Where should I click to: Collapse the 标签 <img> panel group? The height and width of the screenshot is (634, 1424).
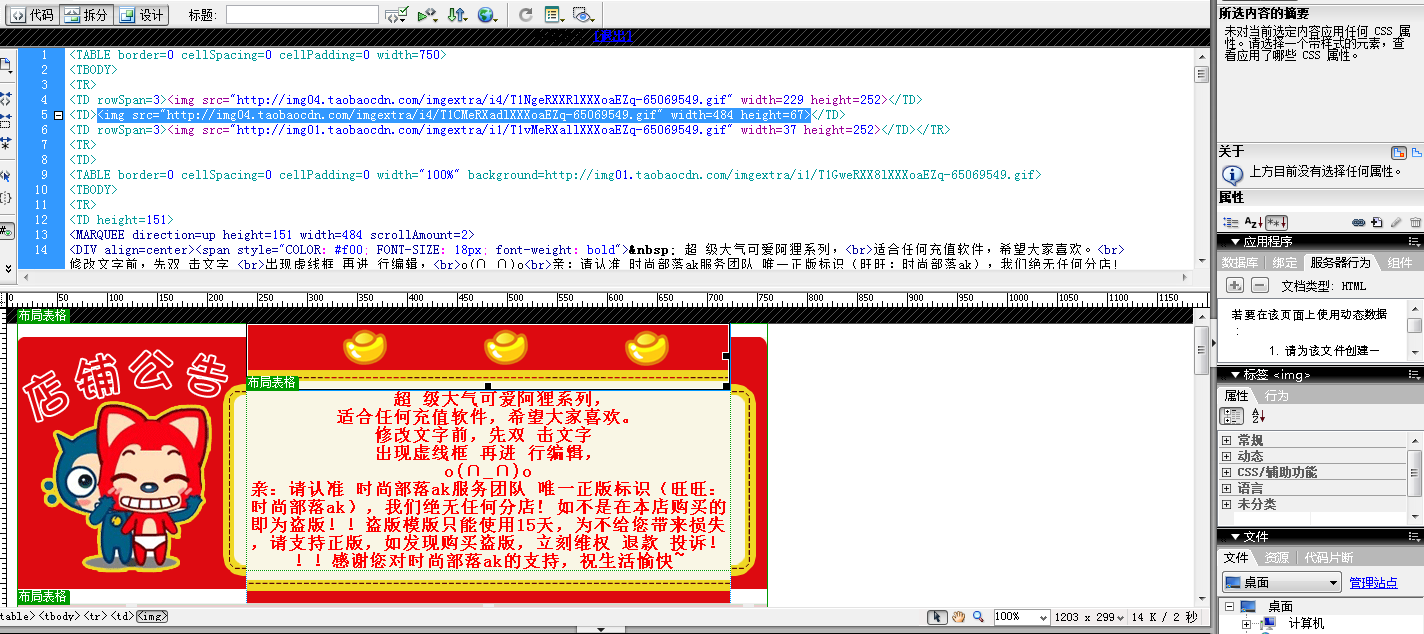[1235, 375]
